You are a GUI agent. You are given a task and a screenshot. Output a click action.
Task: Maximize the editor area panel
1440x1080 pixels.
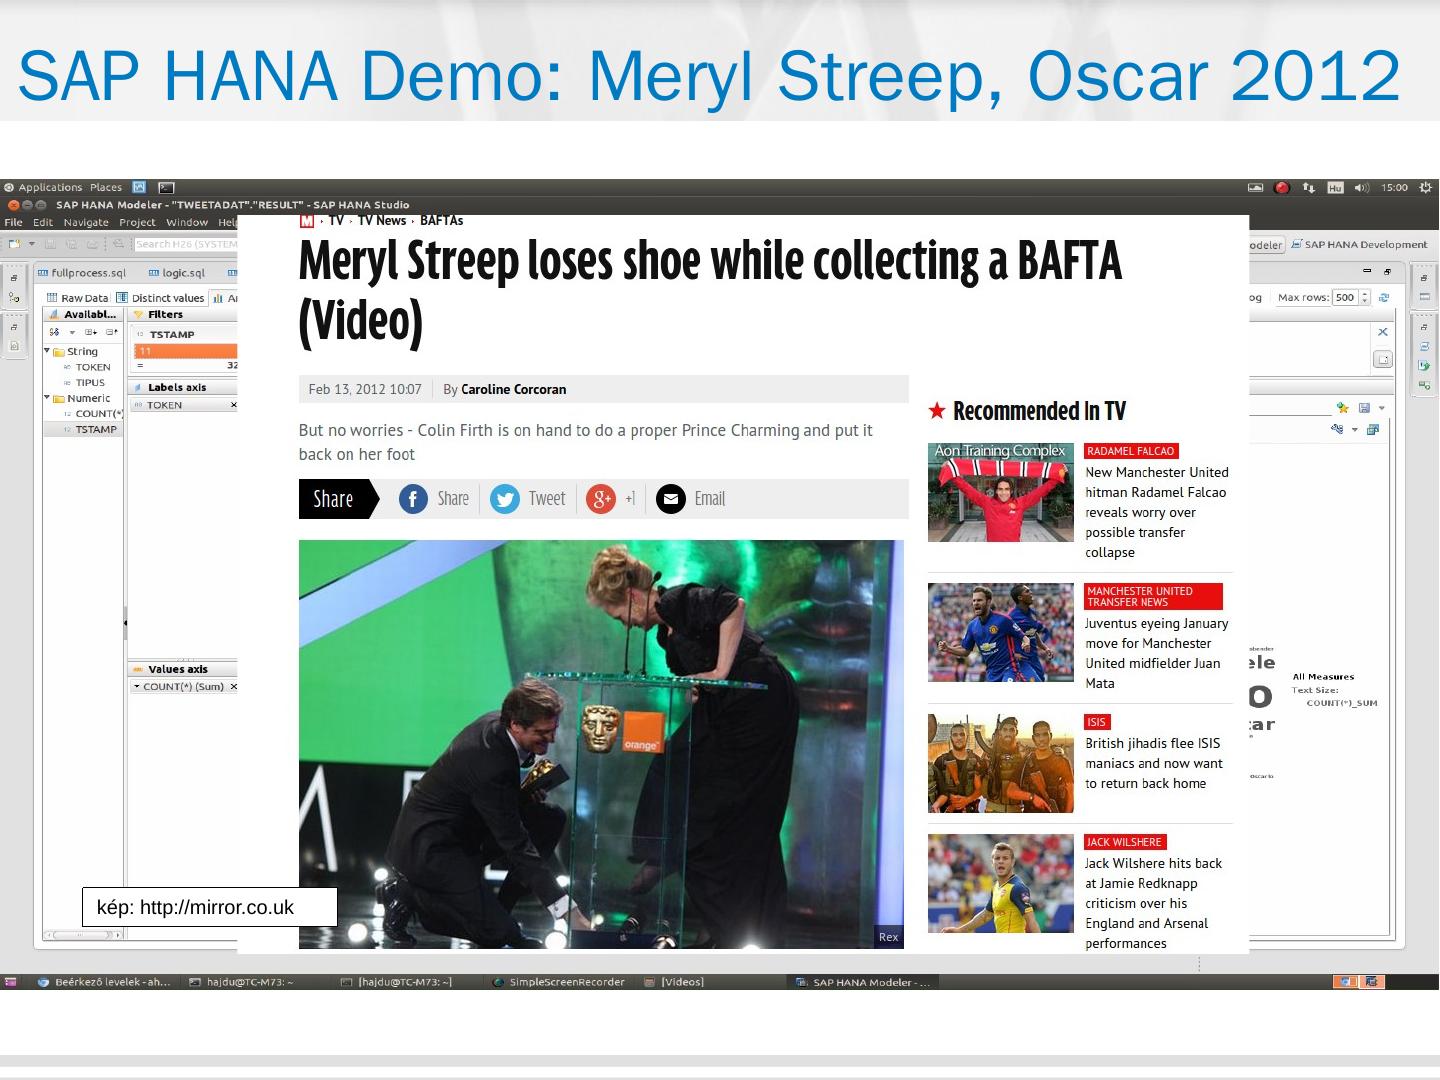[1387, 272]
